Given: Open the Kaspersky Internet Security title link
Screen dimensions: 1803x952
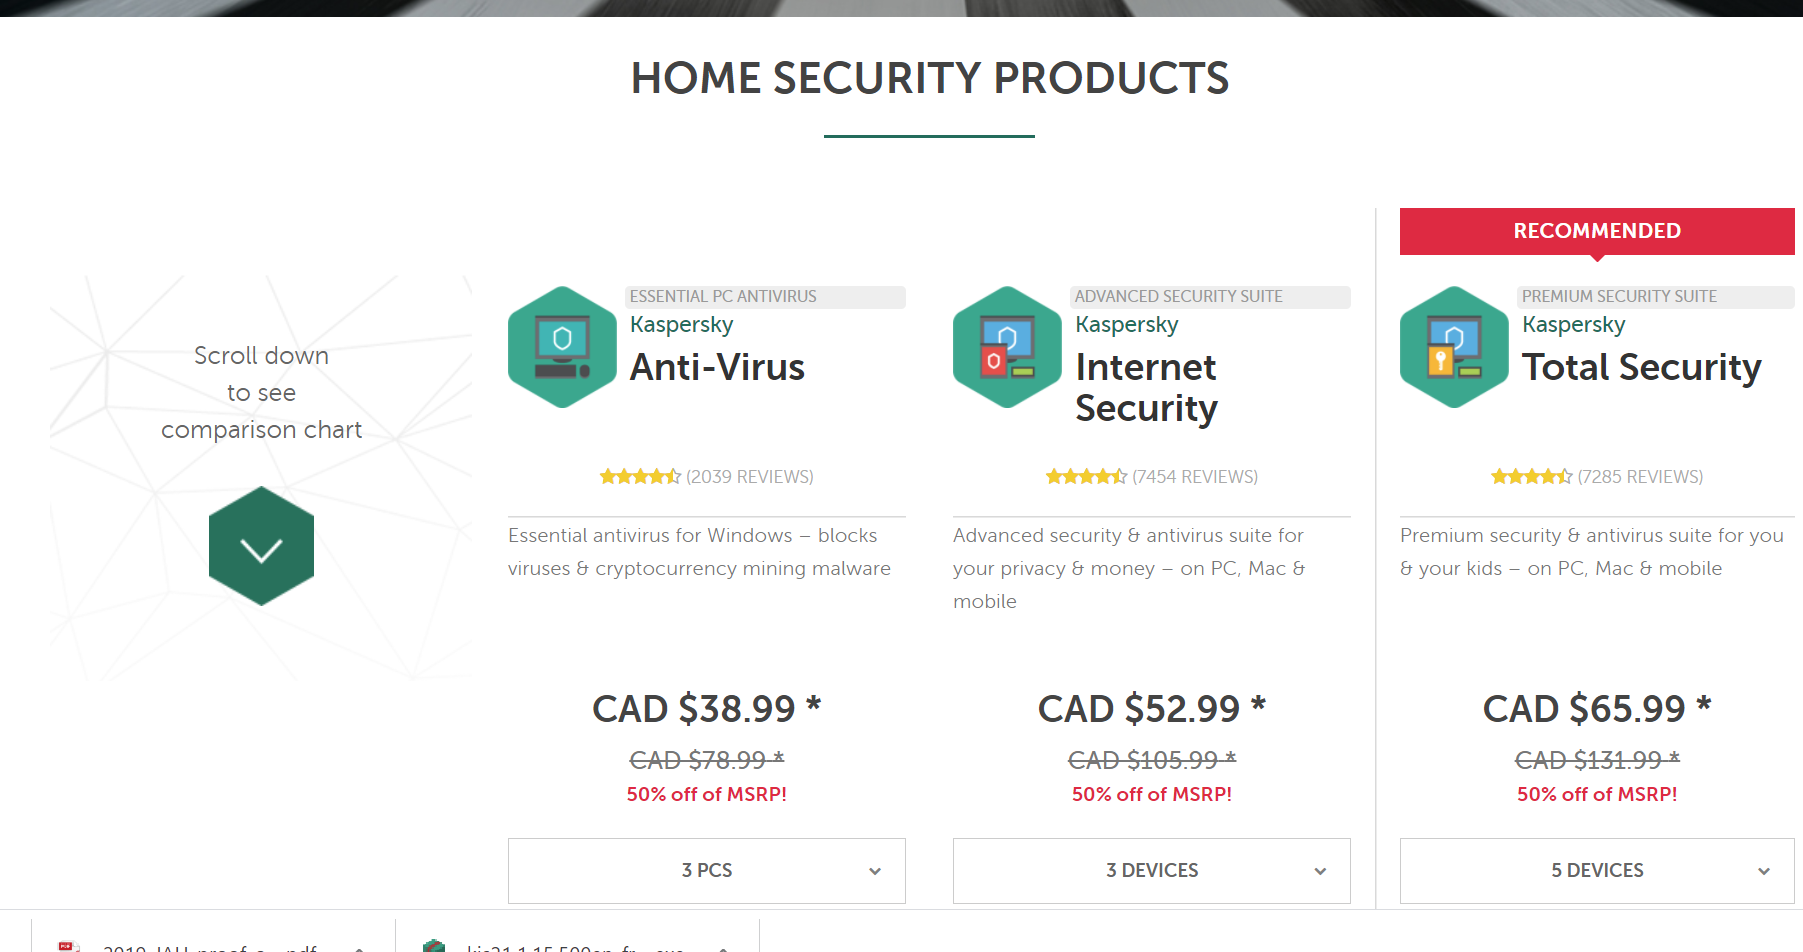Looking at the screenshot, I should 1146,387.
